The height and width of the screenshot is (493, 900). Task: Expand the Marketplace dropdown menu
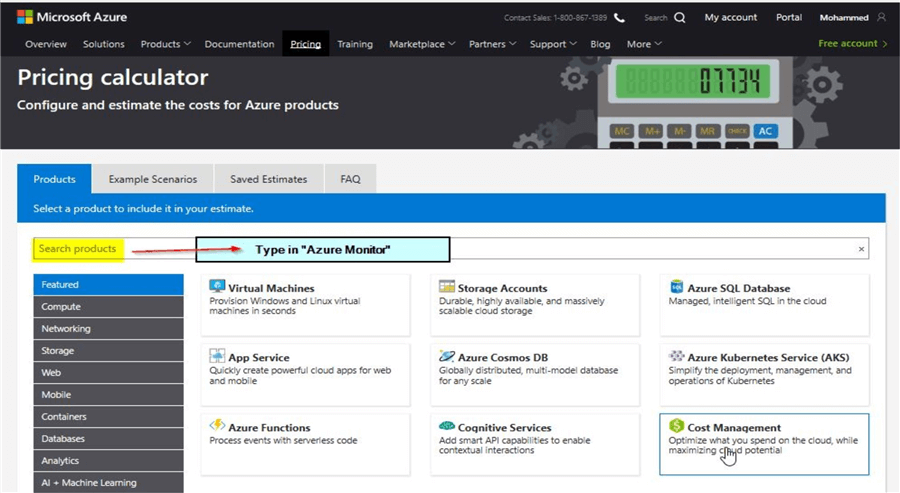(x=422, y=44)
